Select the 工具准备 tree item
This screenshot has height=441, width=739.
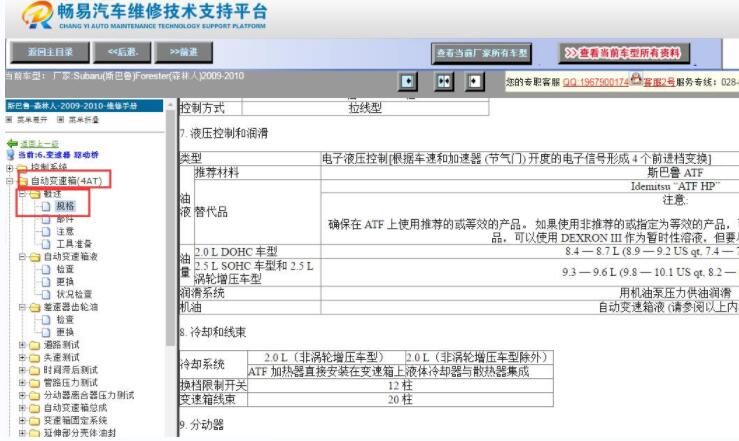pyautogui.click(x=74, y=244)
